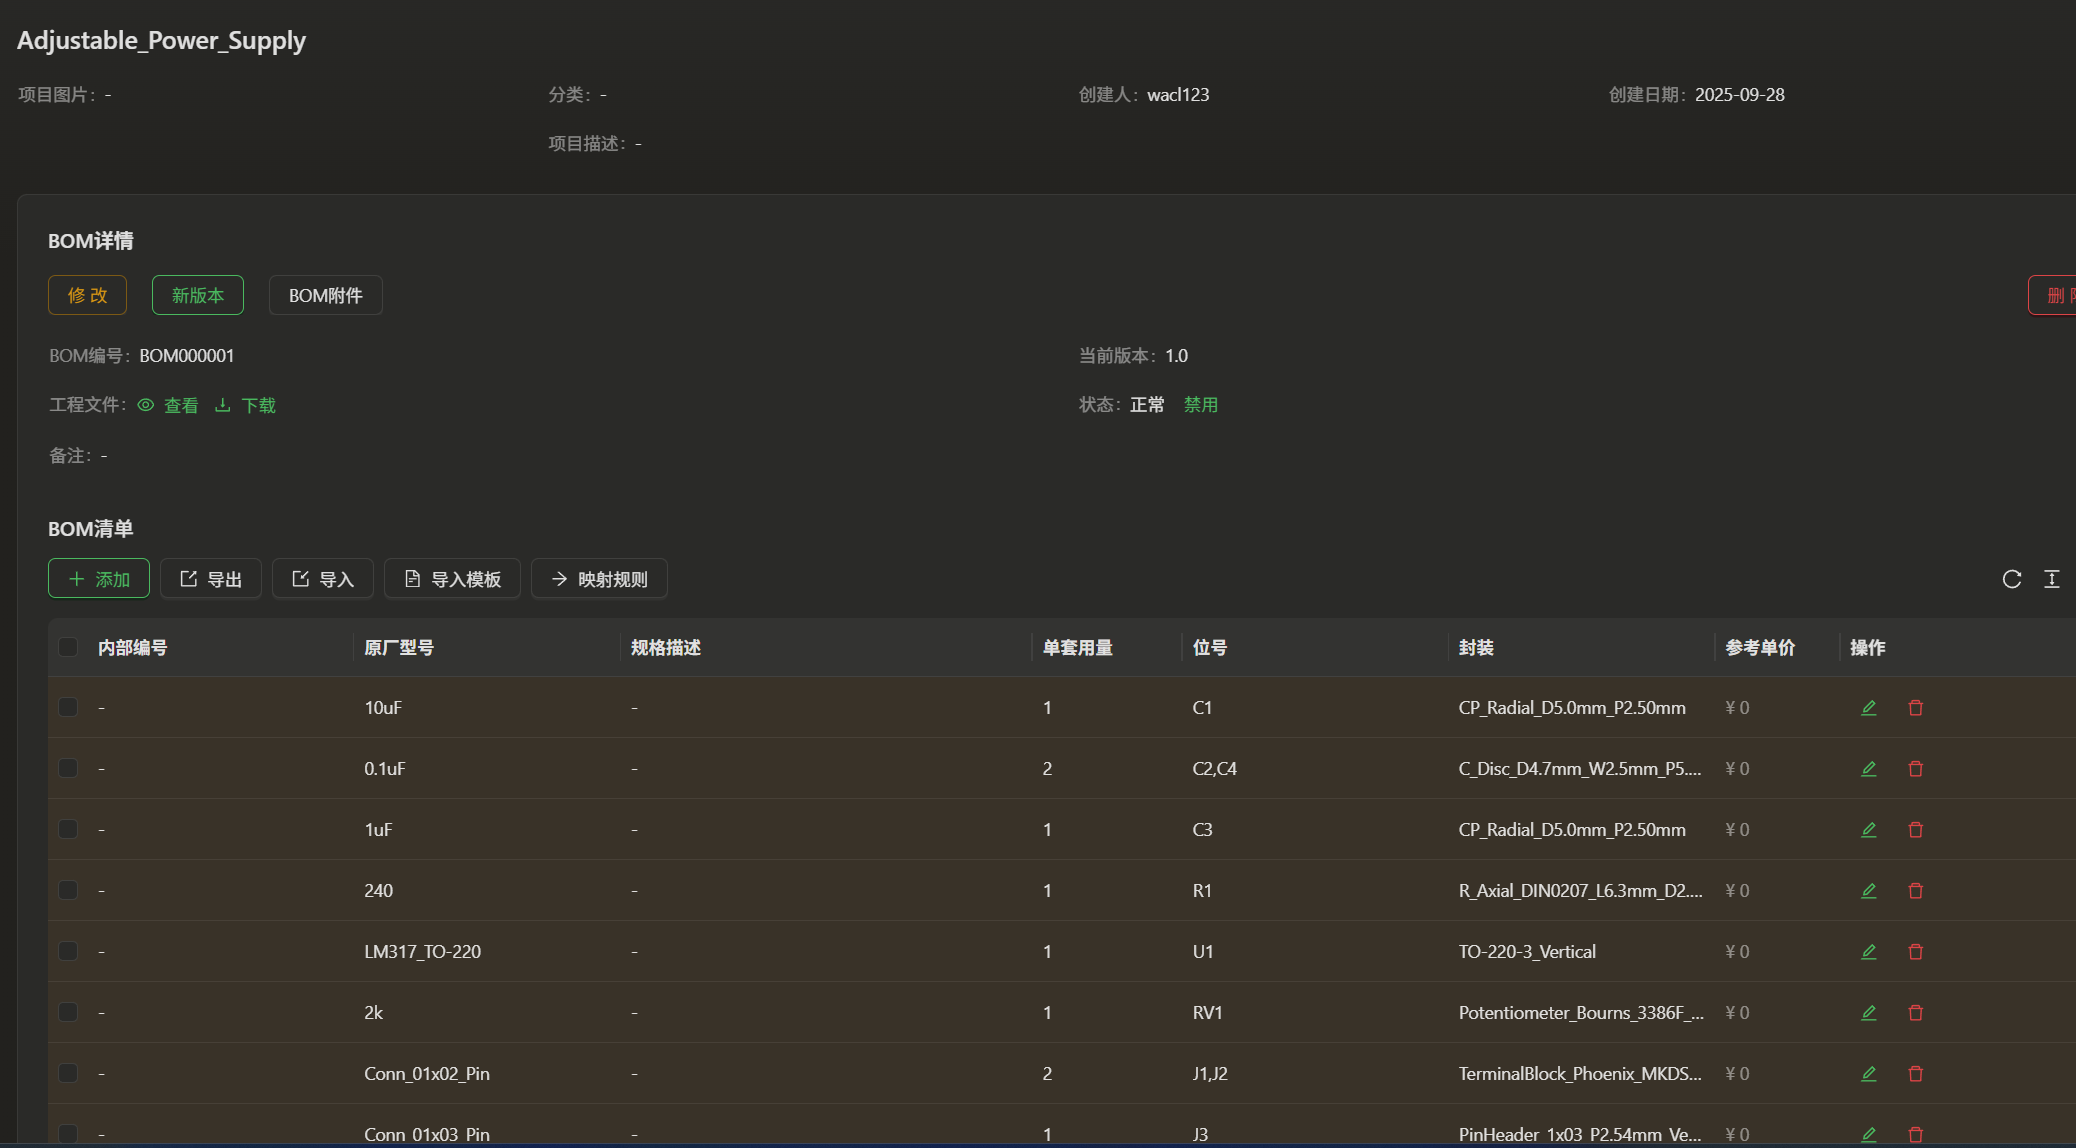Image resolution: width=2076 pixels, height=1148 pixels.
Task: Click the edit icon for the C1 row
Action: [1868, 708]
